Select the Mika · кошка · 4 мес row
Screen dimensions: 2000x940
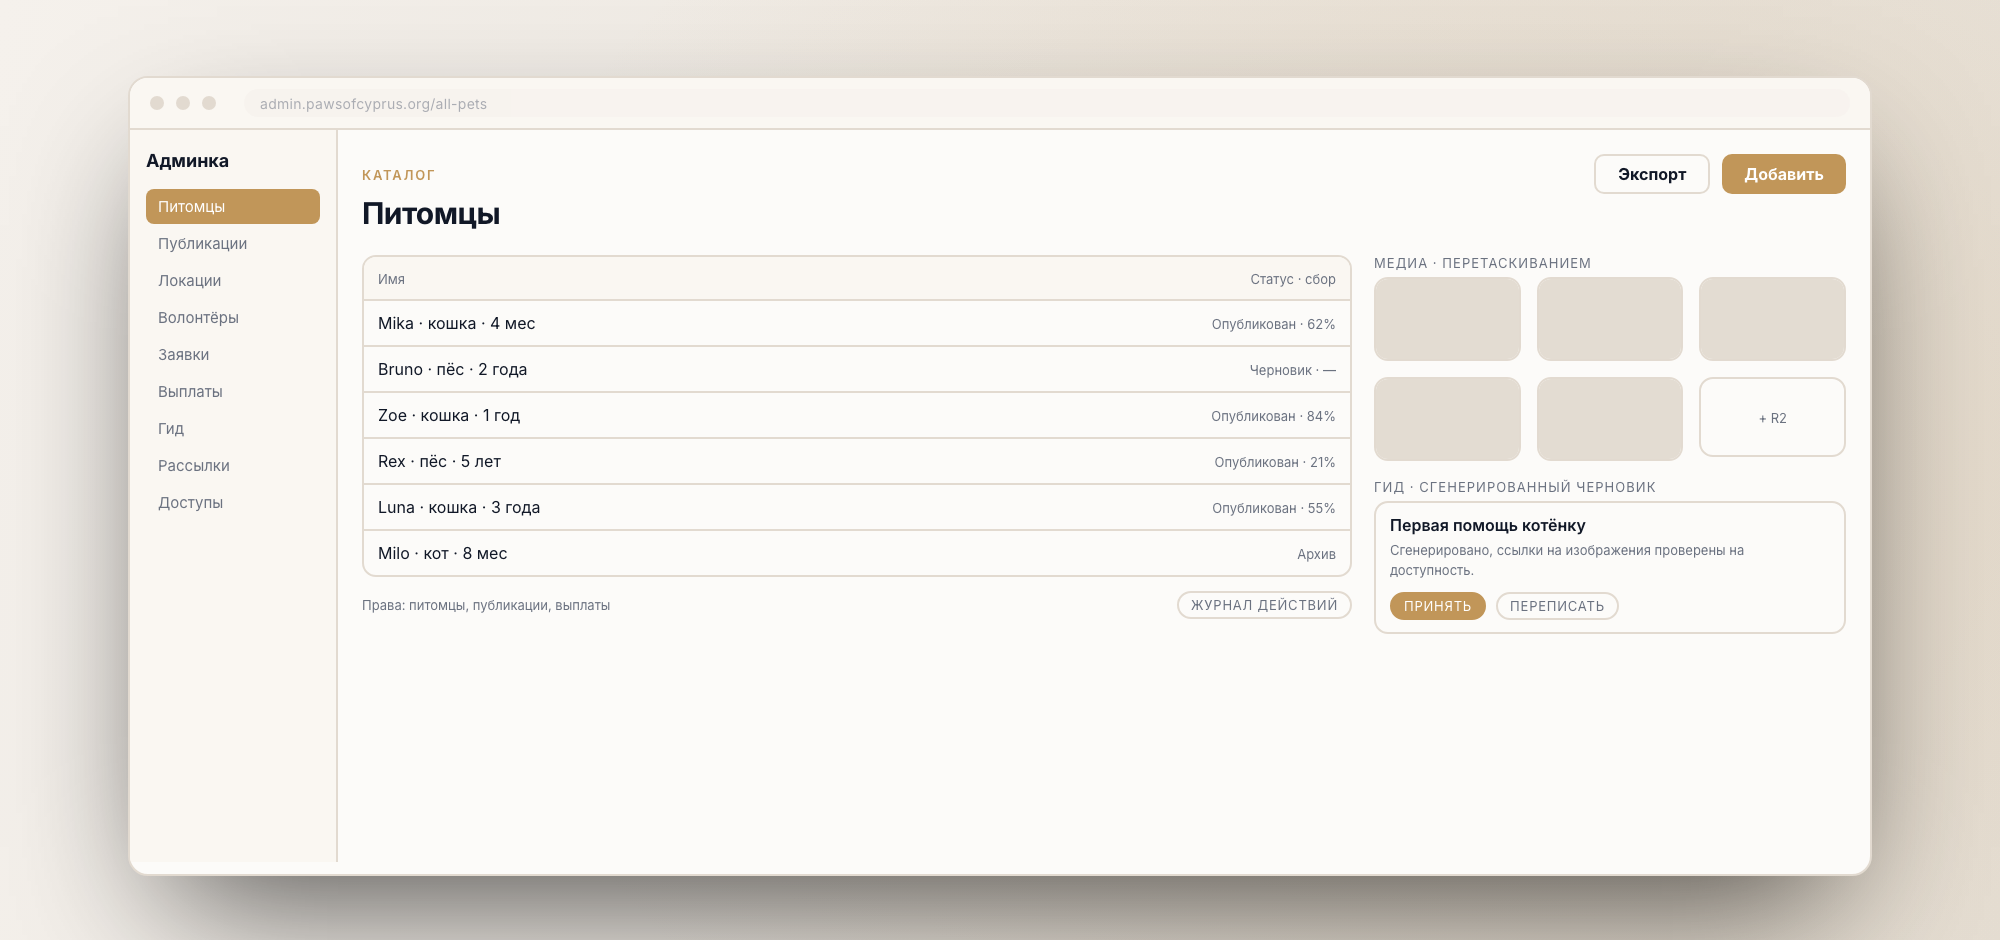coord(857,323)
